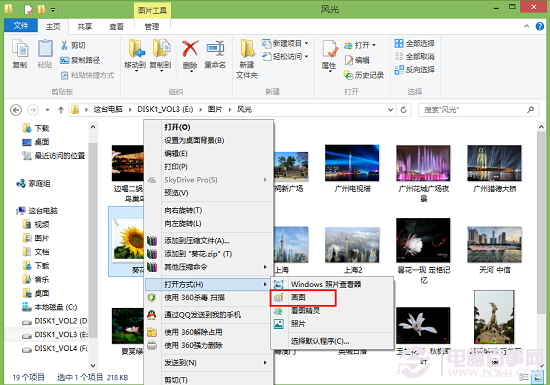Click the 广州电视塔 image thumbnail

coord(352,163)
